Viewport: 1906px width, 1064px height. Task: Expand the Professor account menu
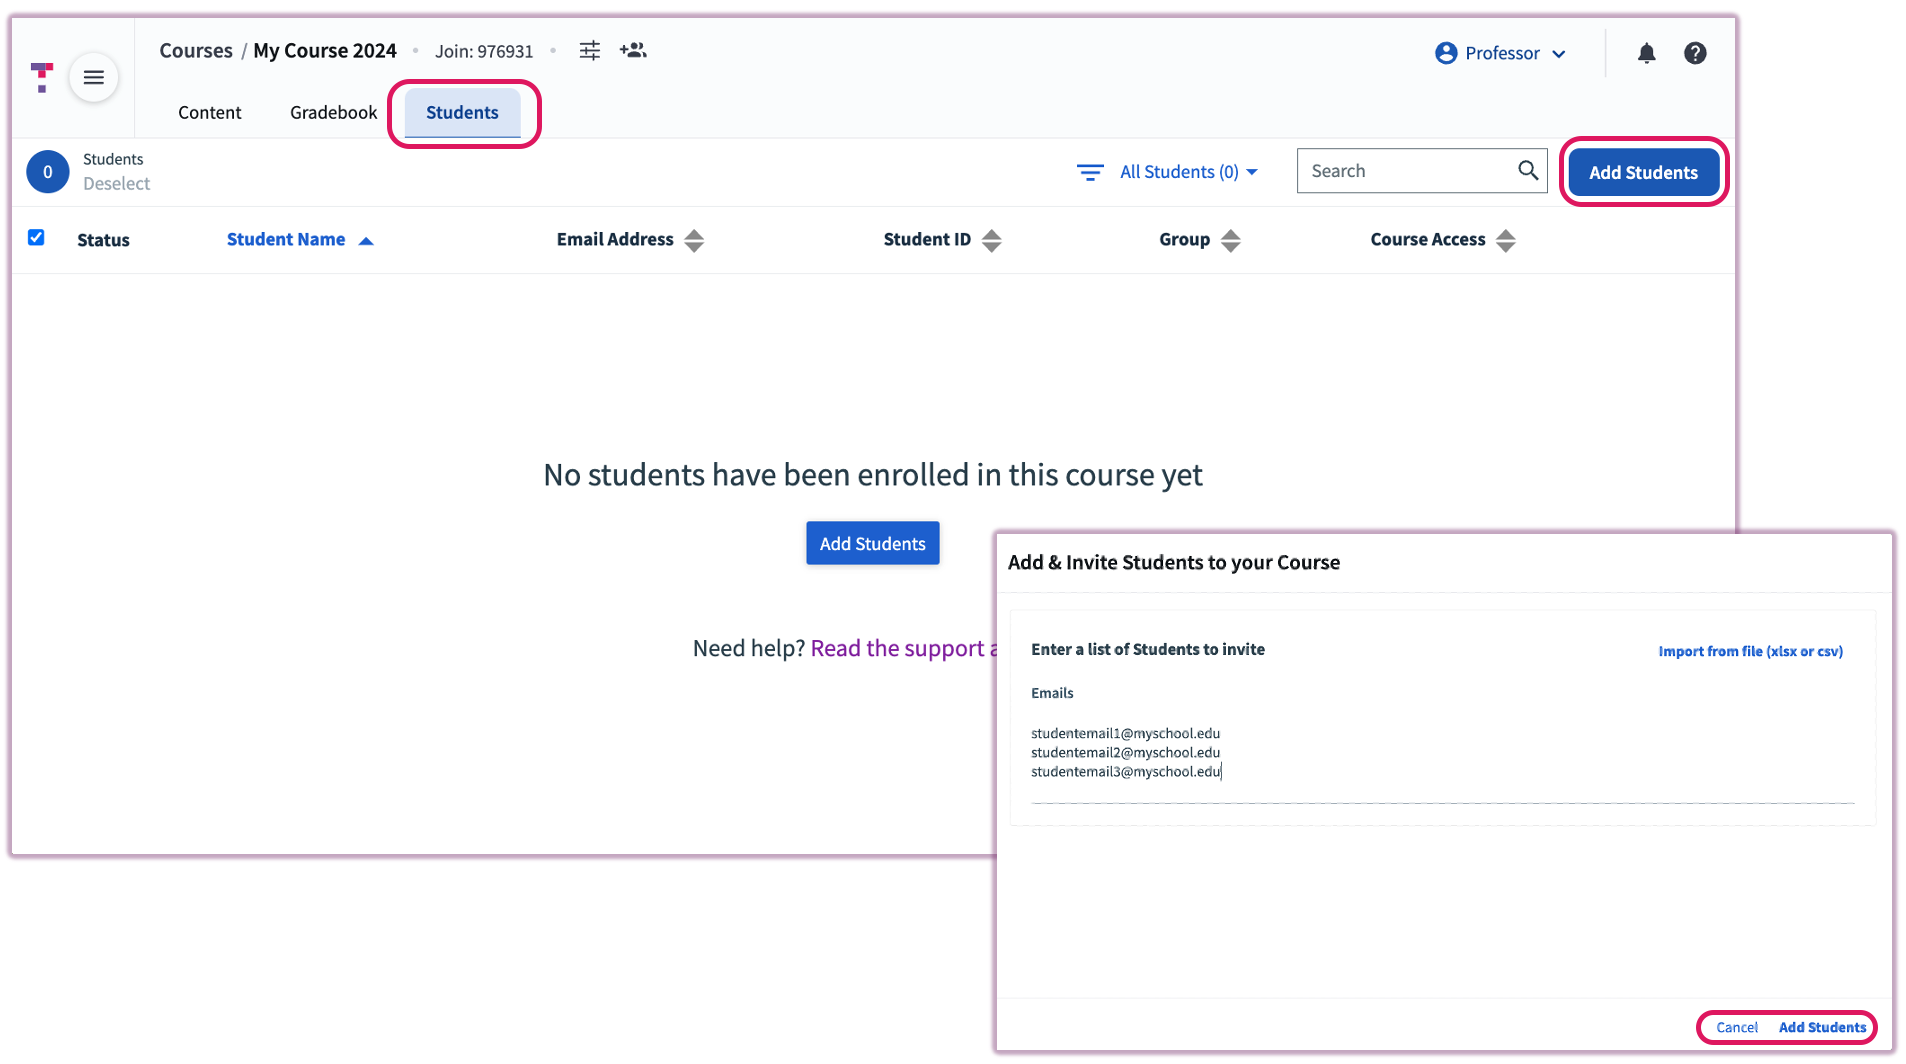tap(1500, 53)
